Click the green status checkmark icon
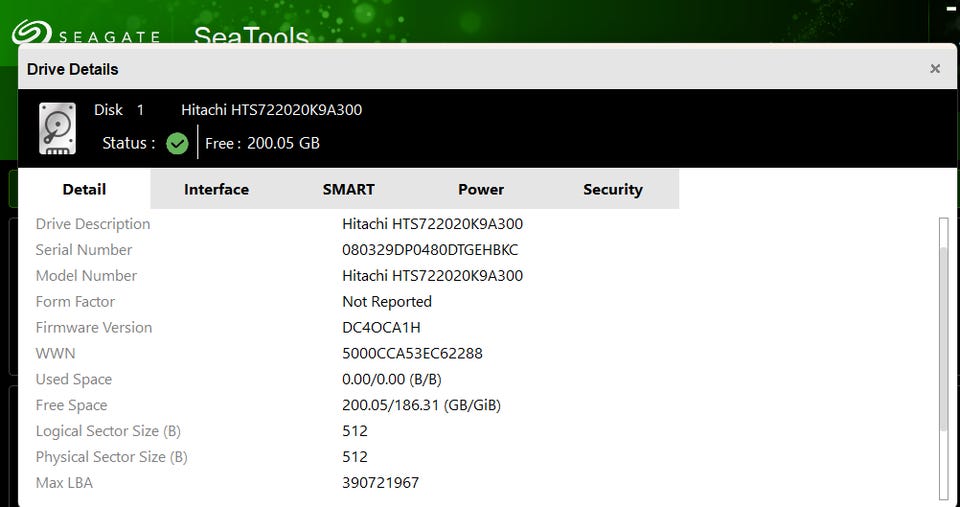The height and width of the screenshot is (507, 960). pyautogui.click(x=178, y=144)
